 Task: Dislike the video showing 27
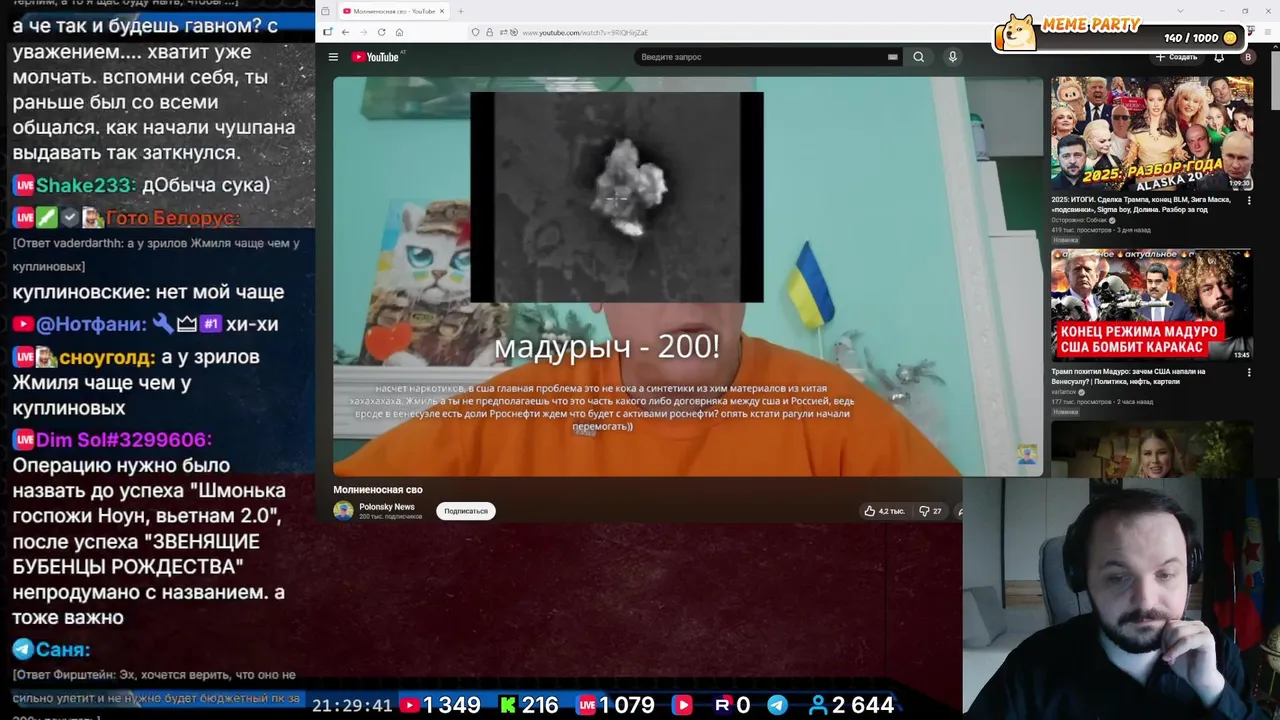(930, 511)
